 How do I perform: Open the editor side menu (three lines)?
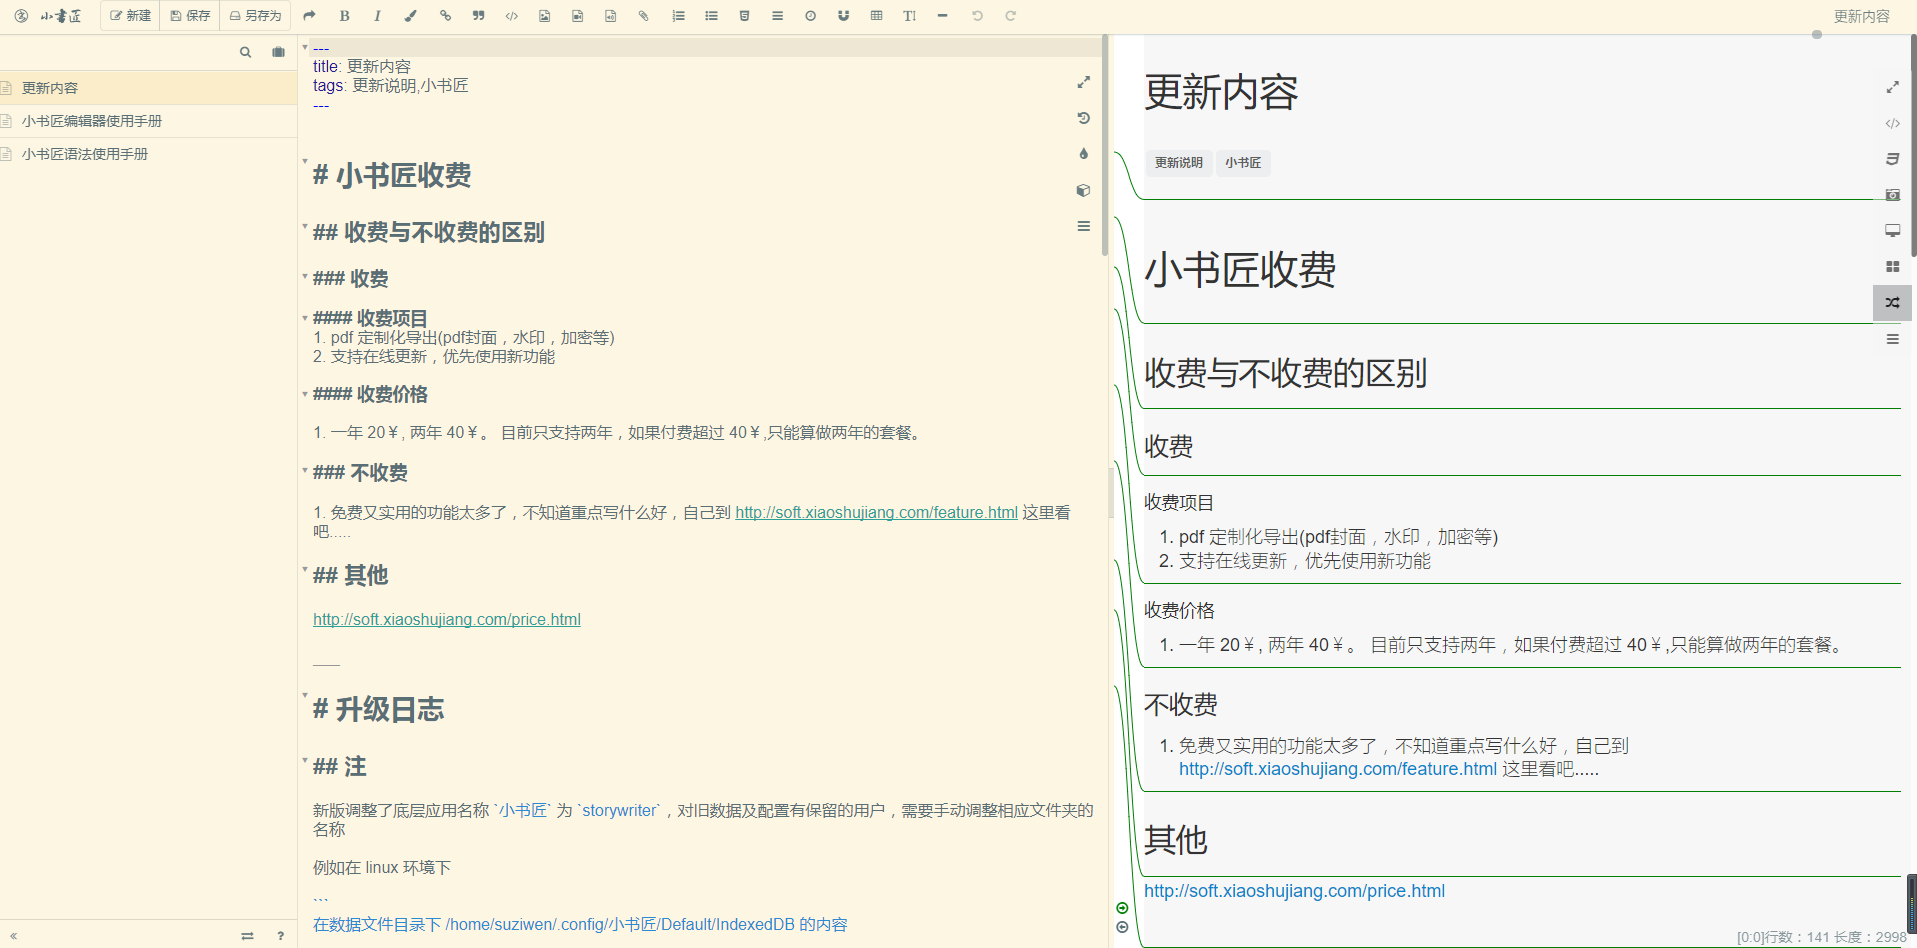[1083, 226]
